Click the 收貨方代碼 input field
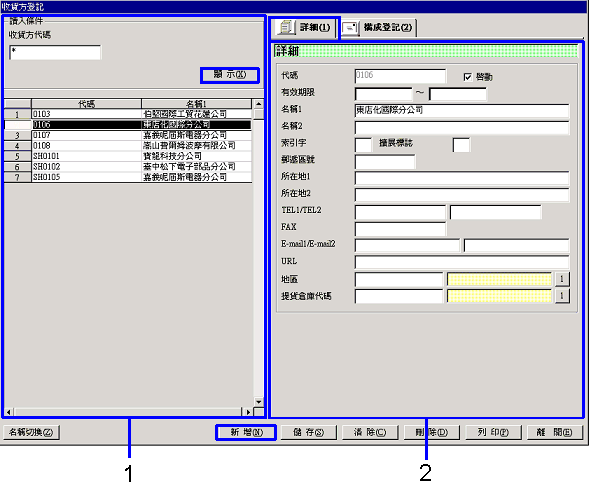Image resolution: width=591 pixels, height=489 pixels. coord(55,52)
